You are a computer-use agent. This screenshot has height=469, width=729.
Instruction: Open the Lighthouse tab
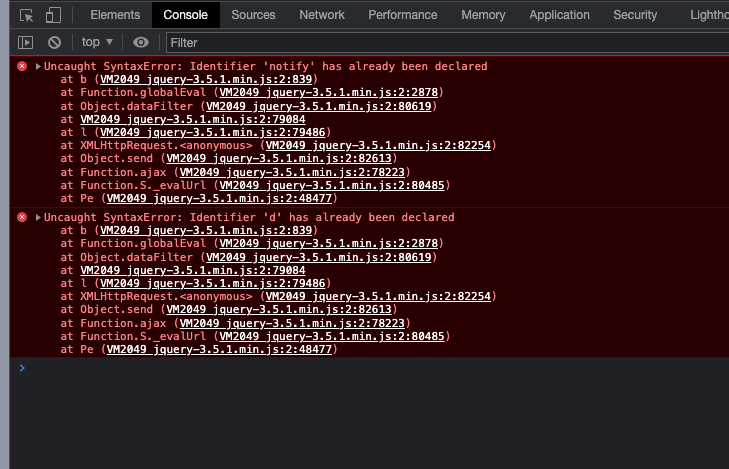pos(709,15)
